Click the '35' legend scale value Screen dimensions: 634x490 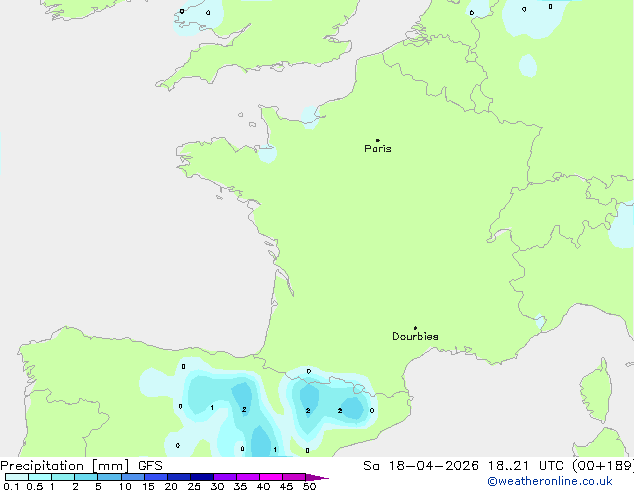point(240,486)
